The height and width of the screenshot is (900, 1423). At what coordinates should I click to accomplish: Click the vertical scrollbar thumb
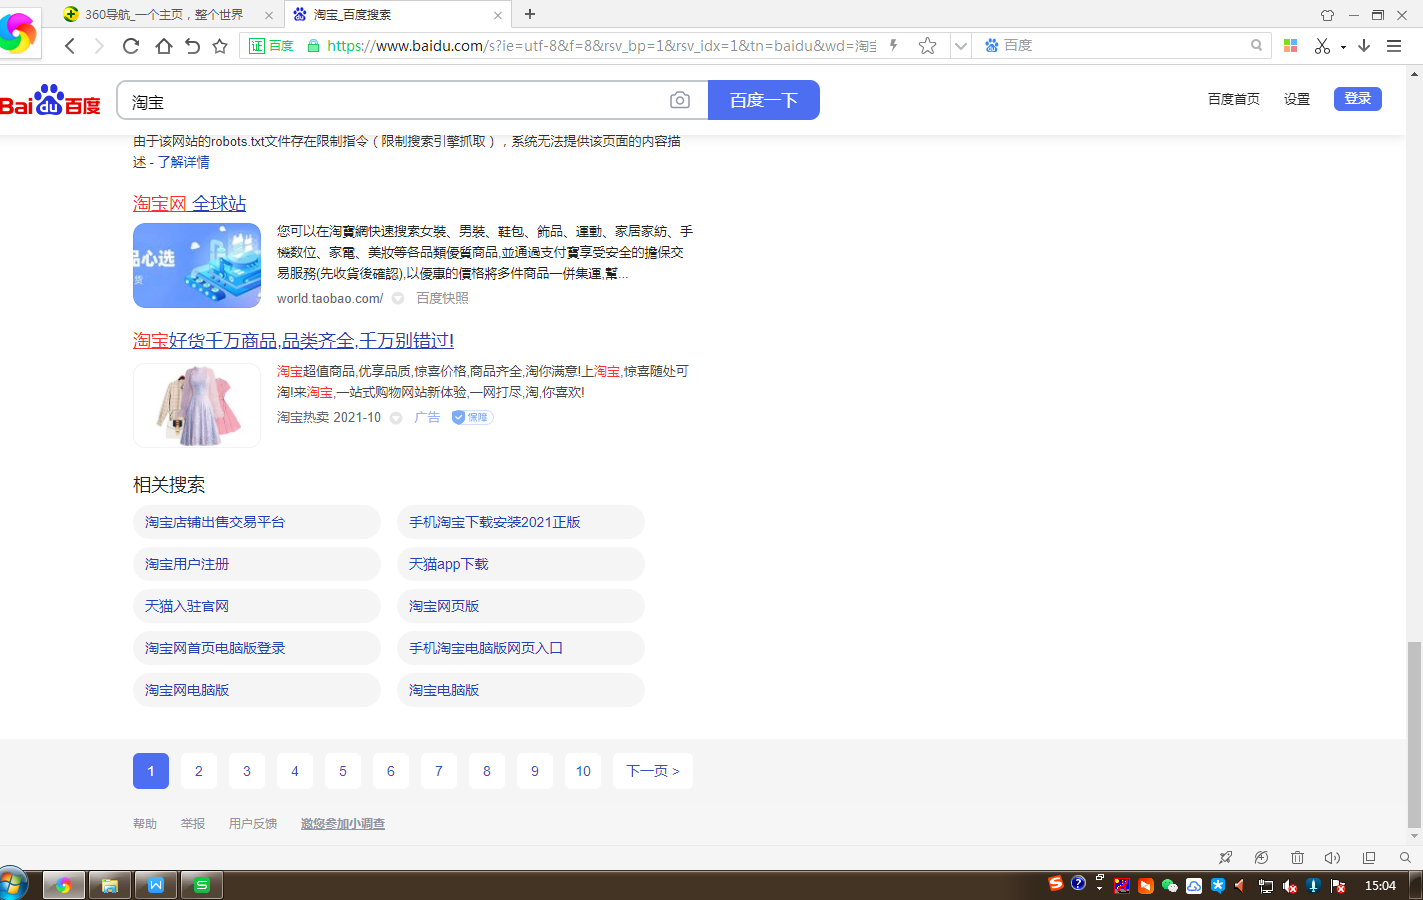point(1414,735)
